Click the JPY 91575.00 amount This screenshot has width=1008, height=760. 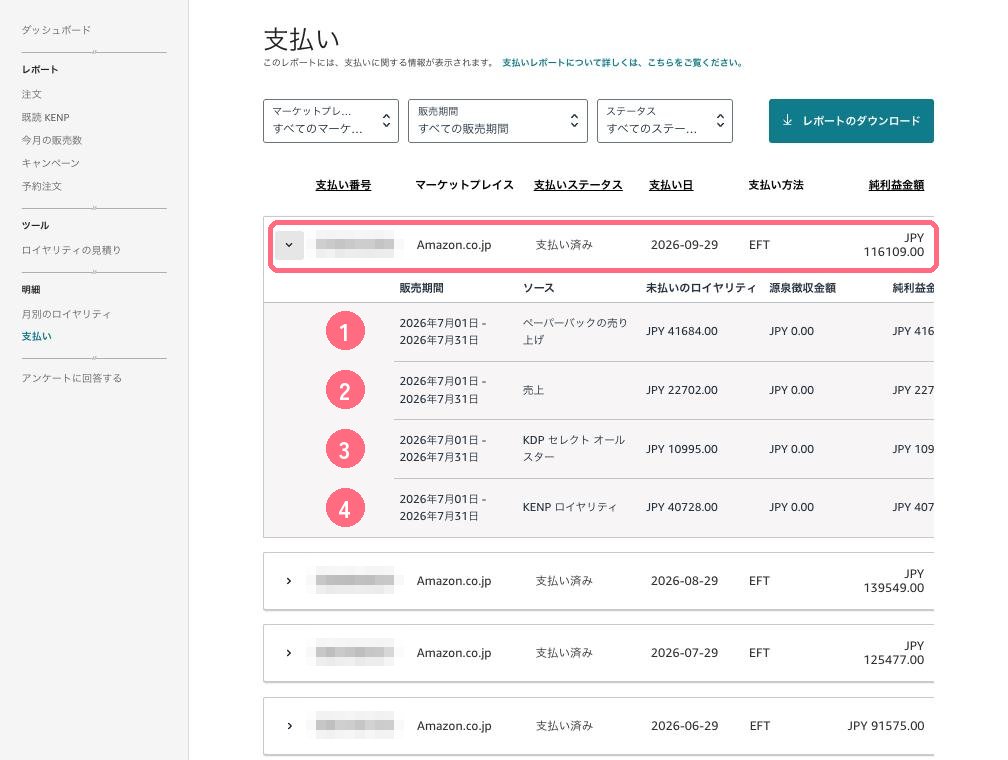(x=886, y=725)
